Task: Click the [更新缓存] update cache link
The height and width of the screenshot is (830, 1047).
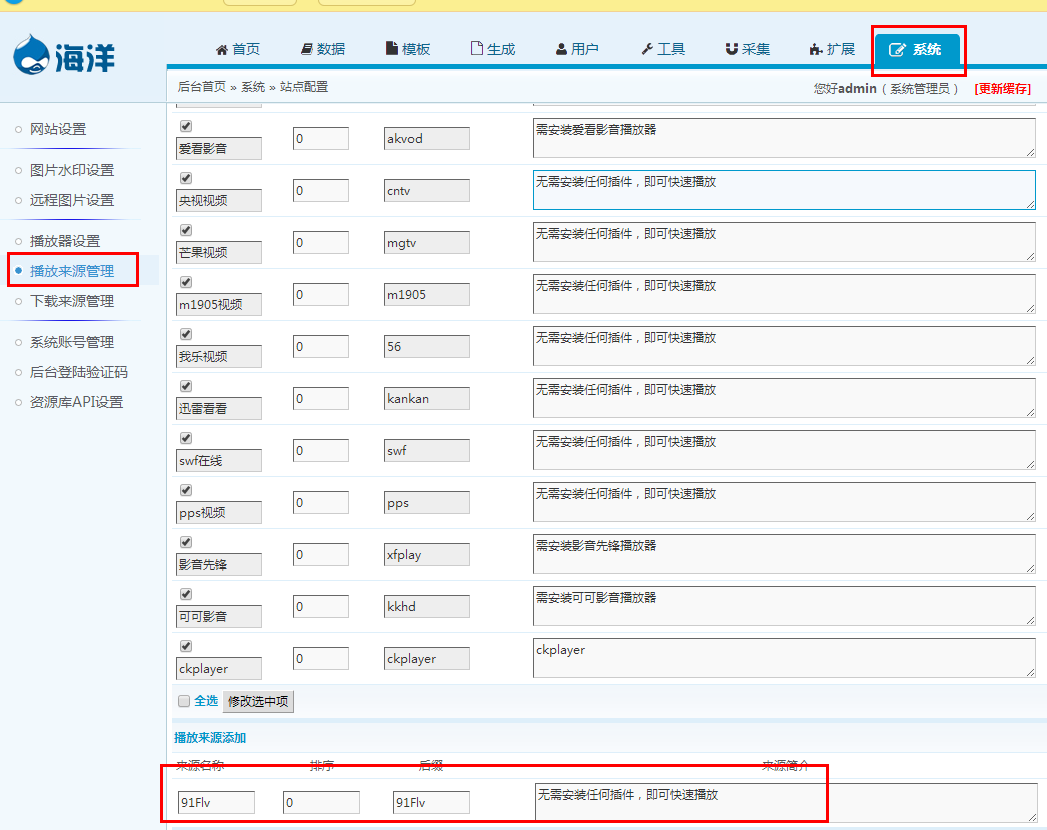Action: pyautogui.click(x=1002, y=89)
